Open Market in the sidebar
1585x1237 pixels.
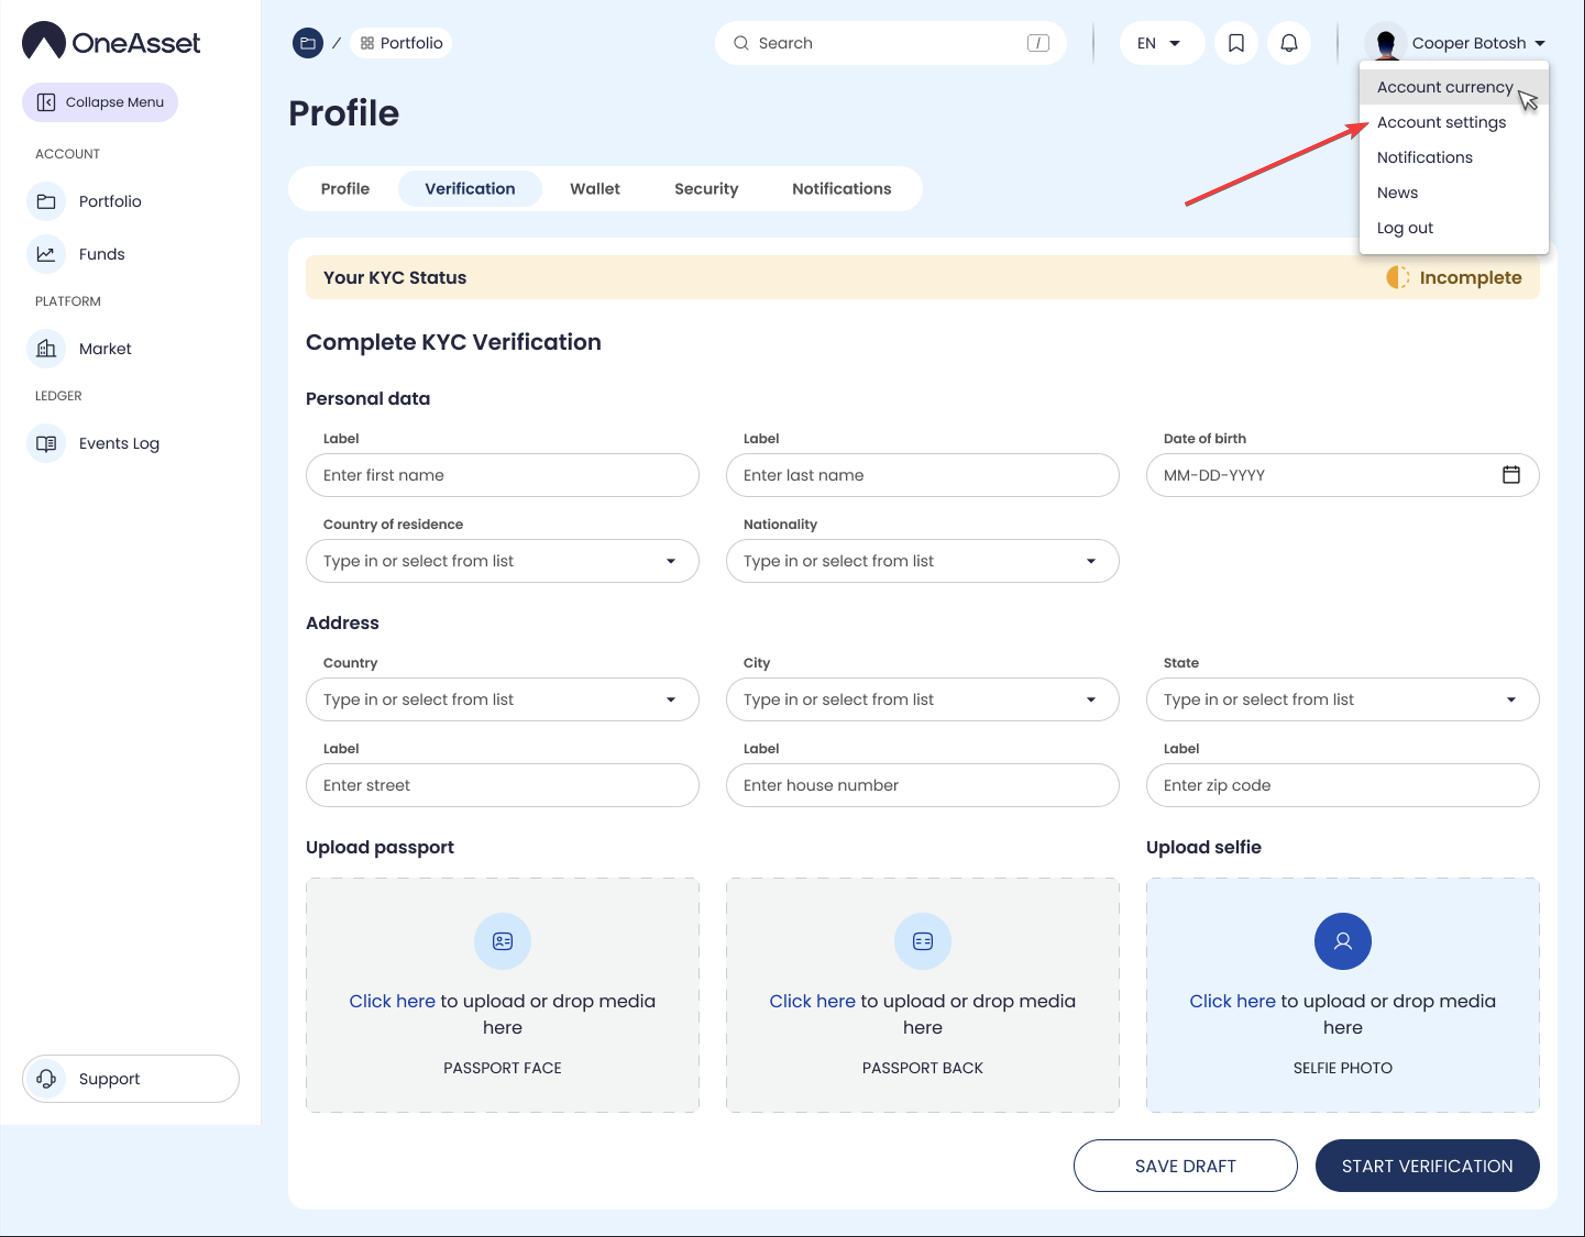coord(104,349)
